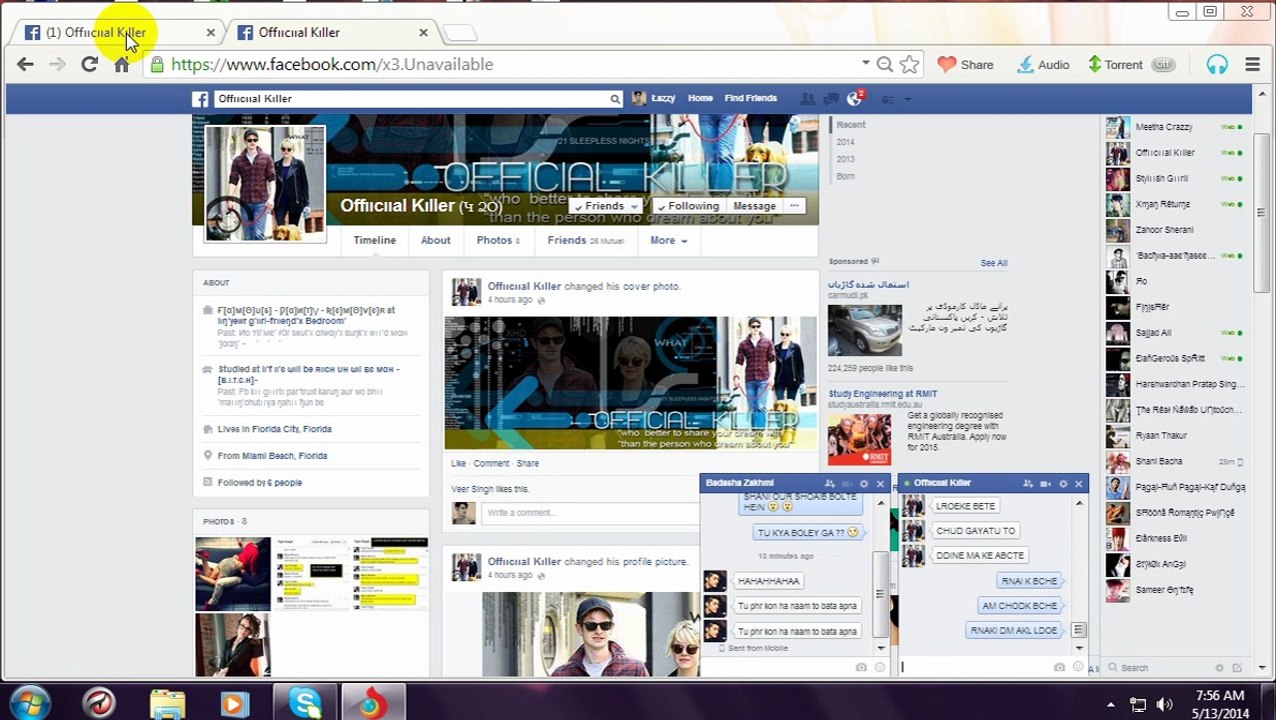Focus the chat sidebar Search field

pos(1160,668)
